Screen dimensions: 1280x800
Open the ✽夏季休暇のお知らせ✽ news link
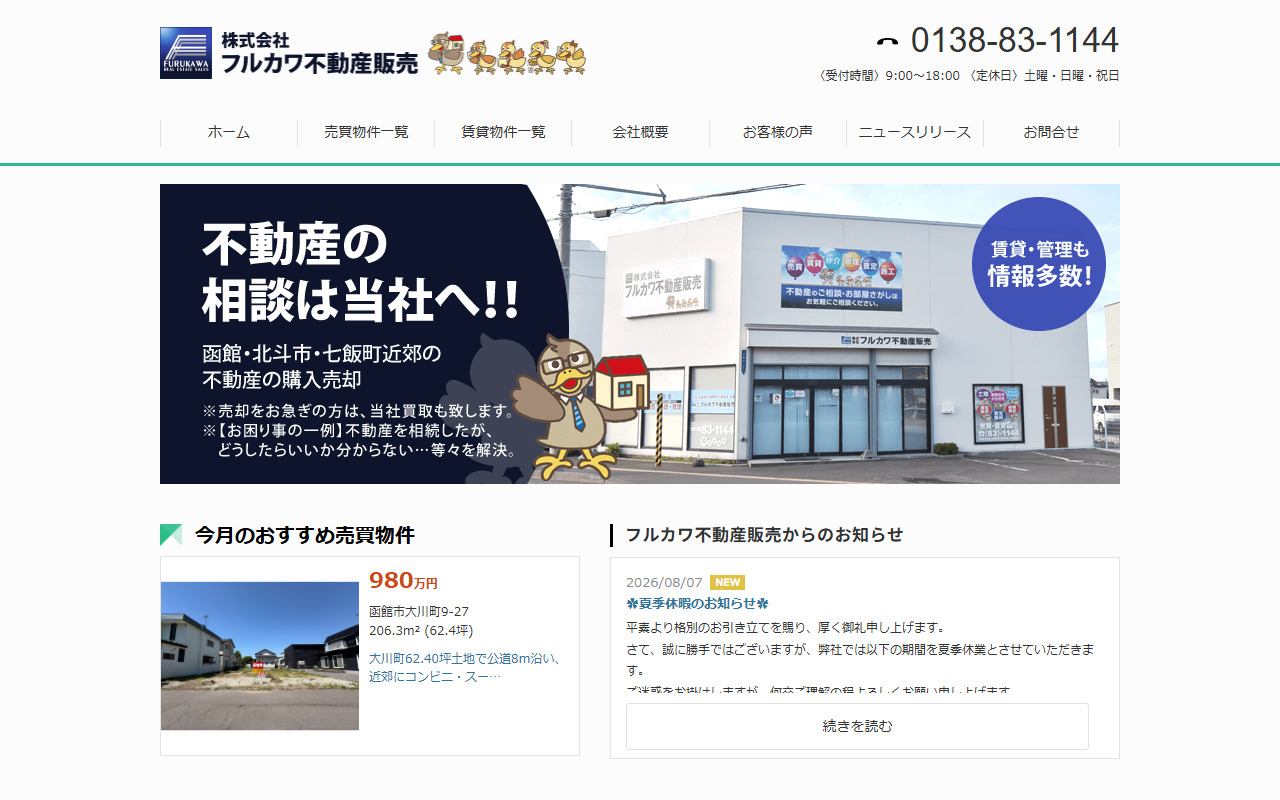(697, 603)
